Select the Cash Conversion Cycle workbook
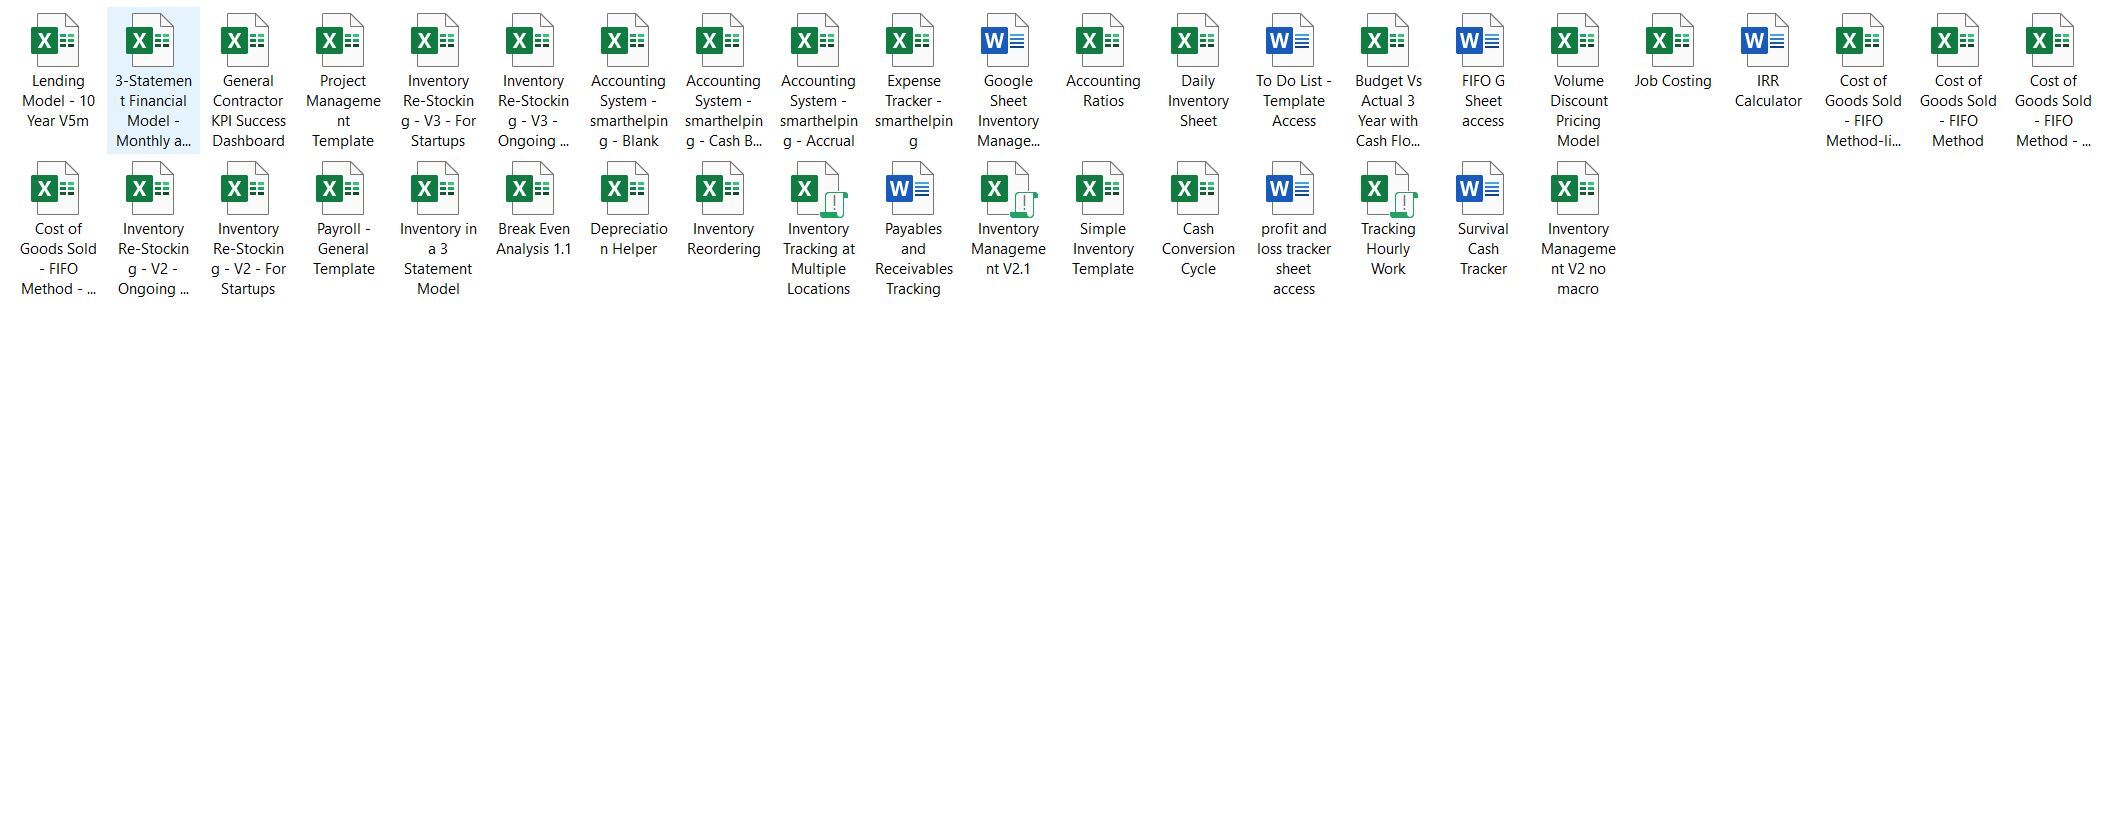 click(x=1197, y=189)
